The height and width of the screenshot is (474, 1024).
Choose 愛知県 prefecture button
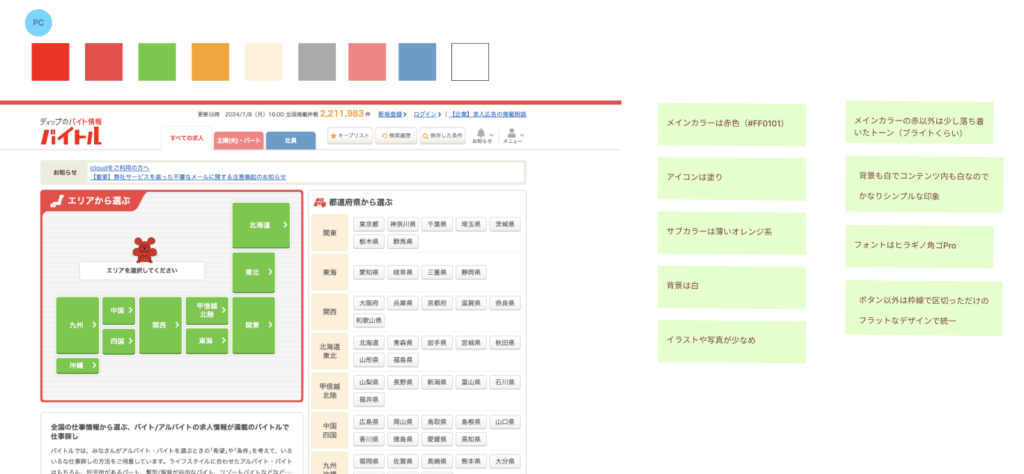pos(369,272)
